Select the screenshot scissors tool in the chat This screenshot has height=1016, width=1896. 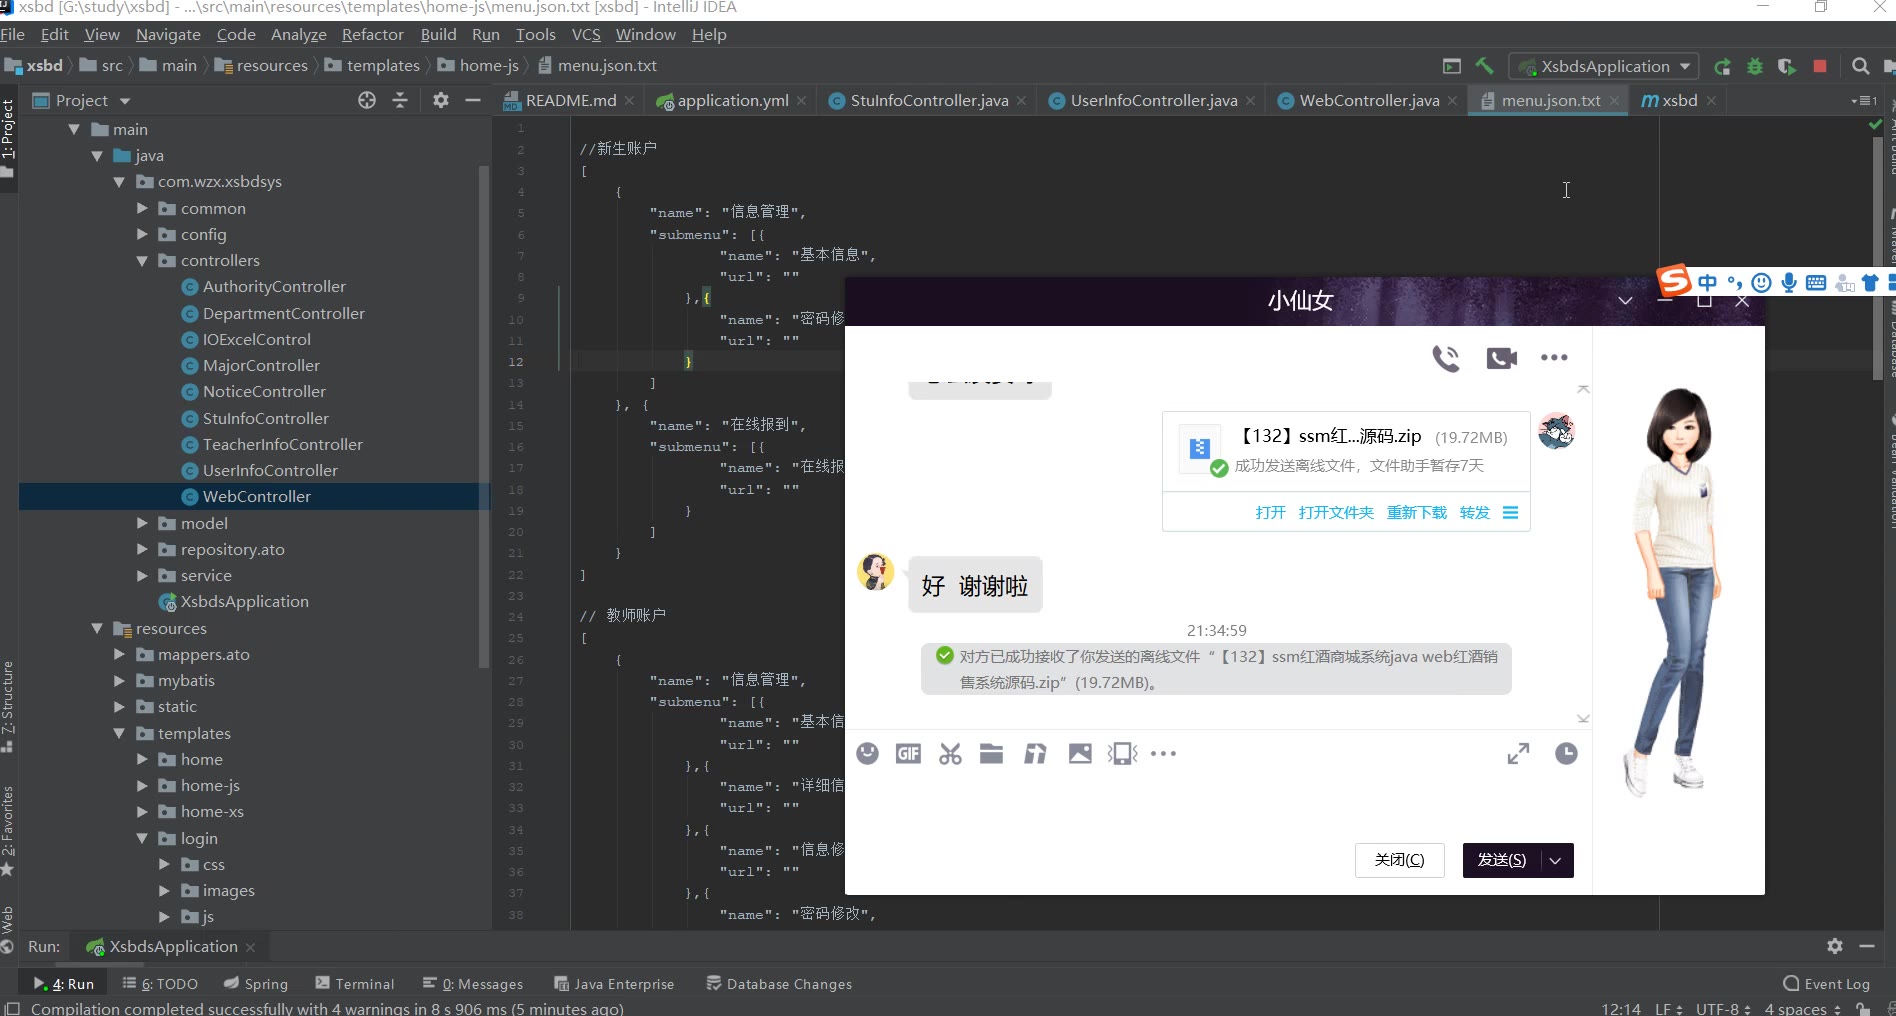pos(950,753)
